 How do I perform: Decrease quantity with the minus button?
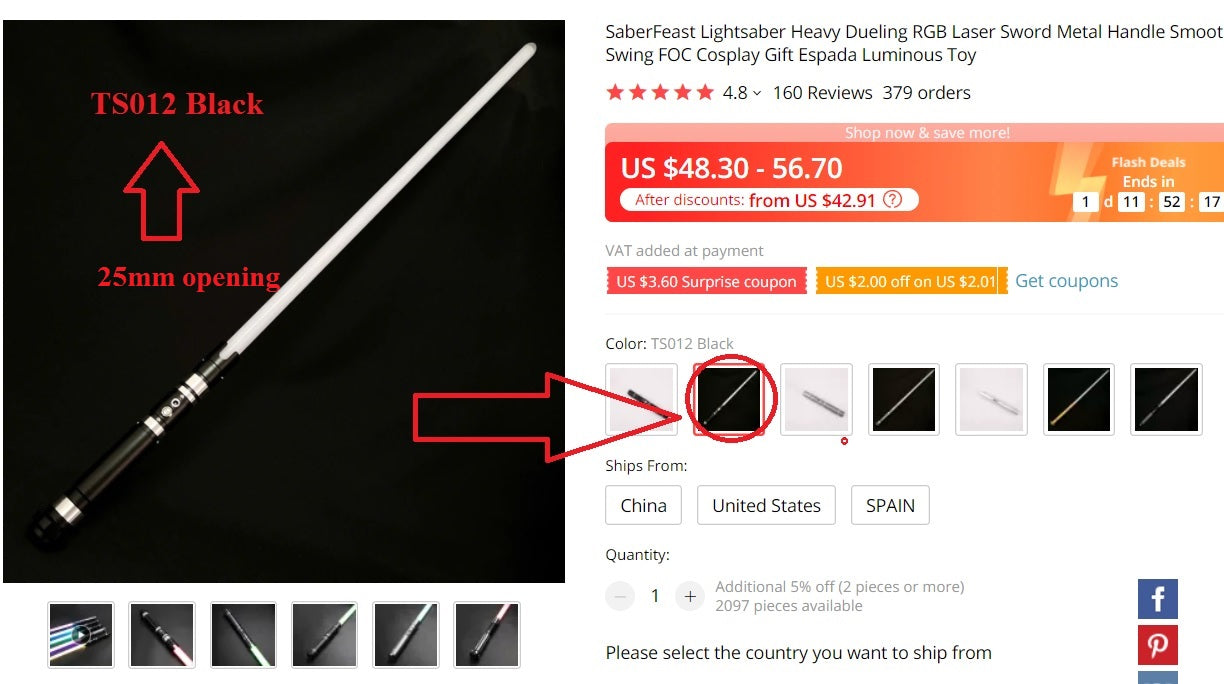tap(620, 596)
